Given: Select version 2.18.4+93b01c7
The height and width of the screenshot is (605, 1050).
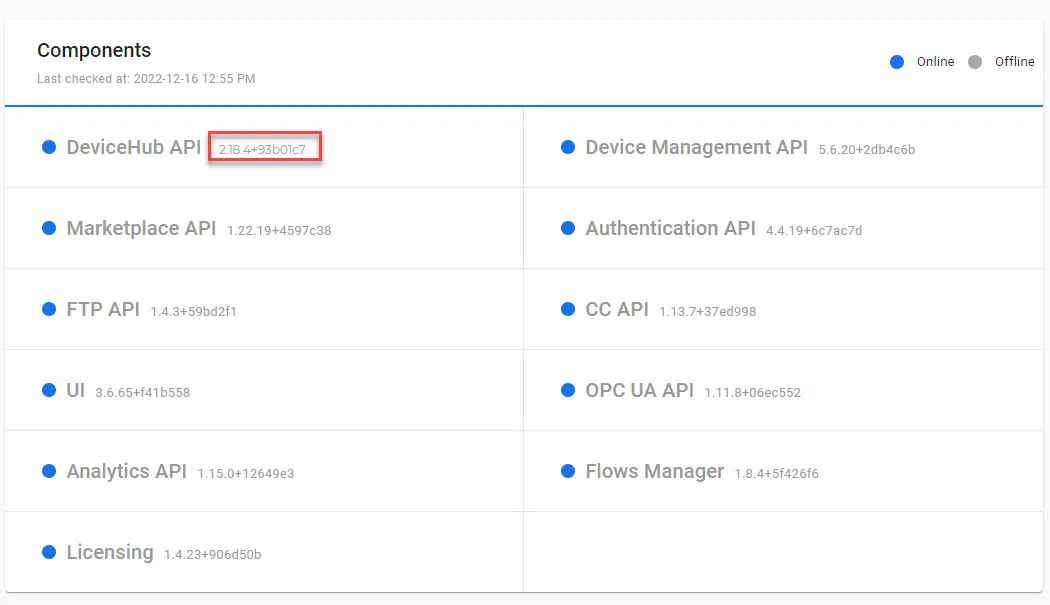Looking at the screenshot, I should pyautogui.click(x=262, y=149).
